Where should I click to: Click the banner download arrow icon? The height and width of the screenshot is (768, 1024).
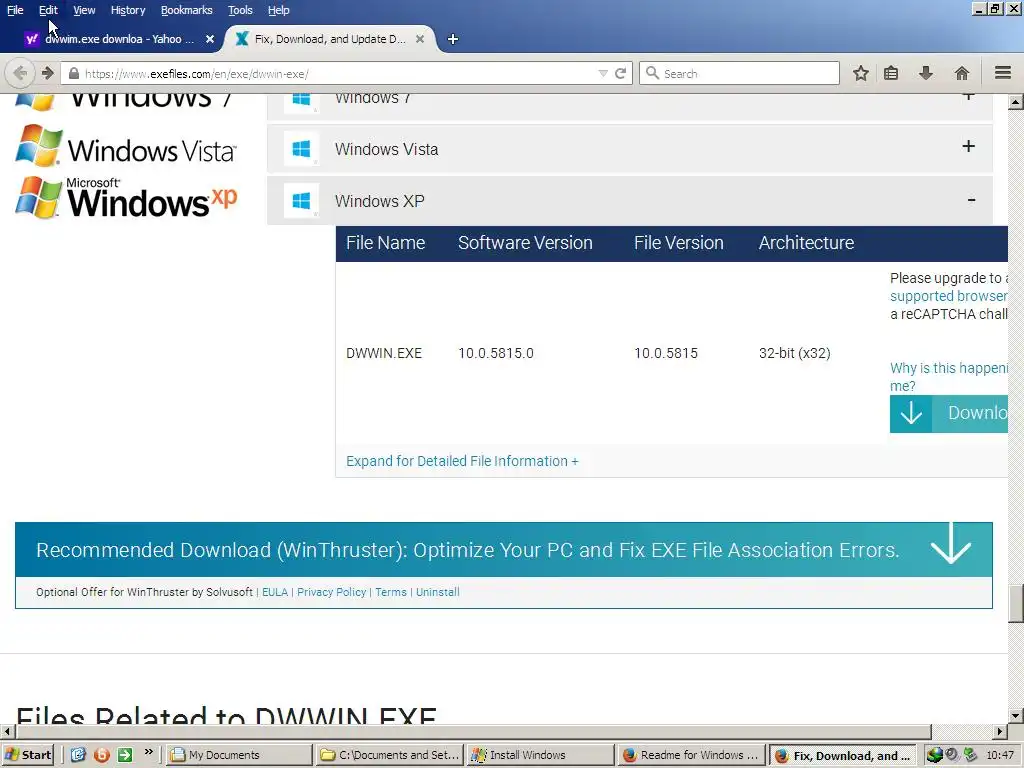coord(951,543)
